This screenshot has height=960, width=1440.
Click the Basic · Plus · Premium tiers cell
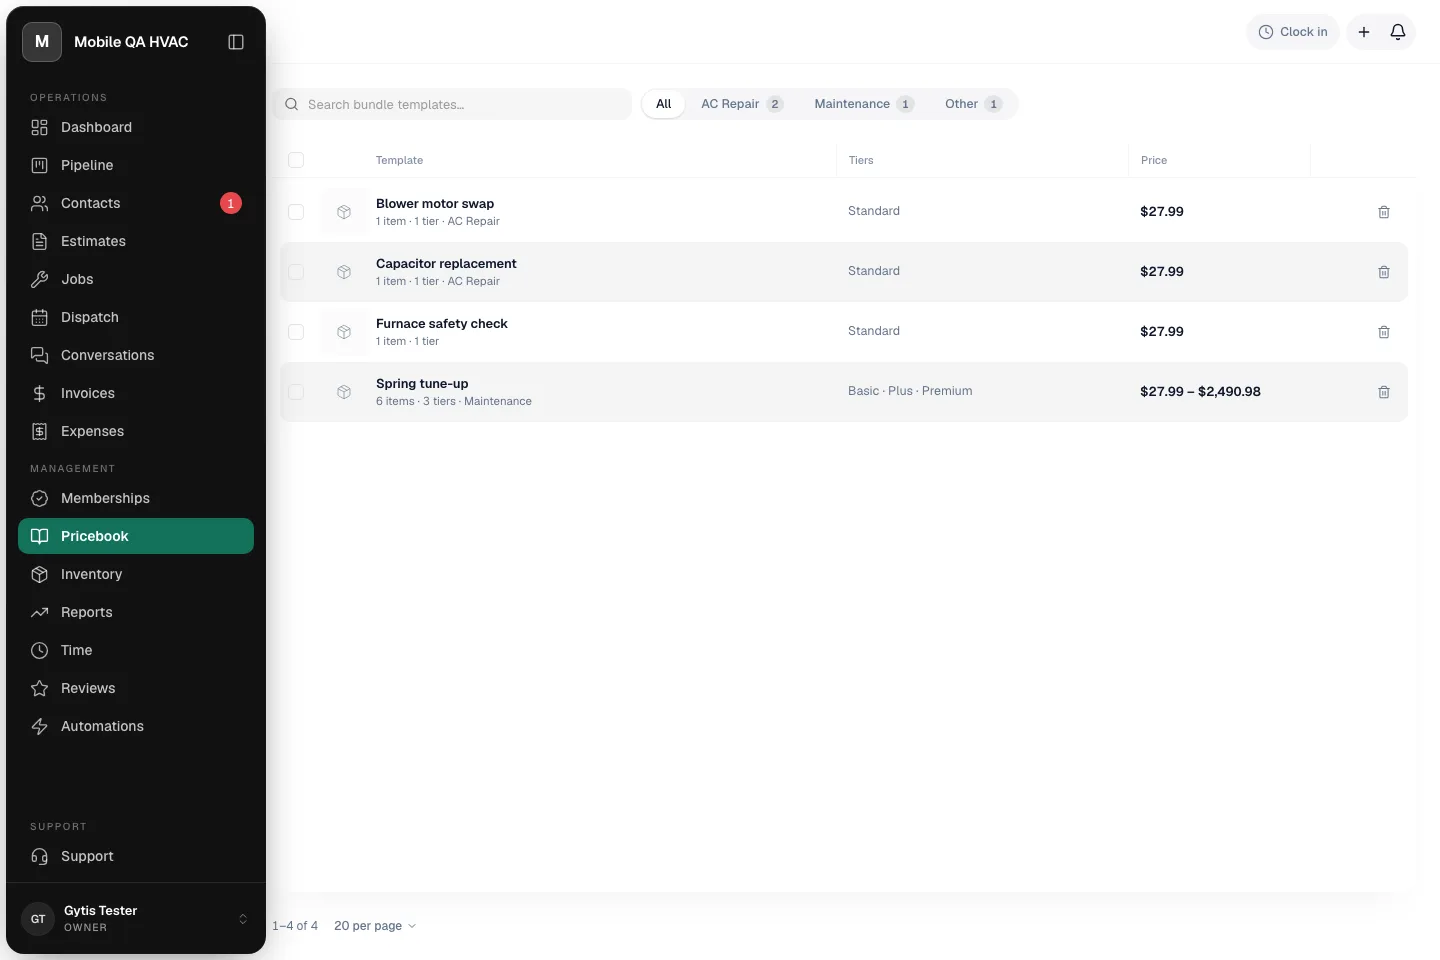click(x=910, y=391)
